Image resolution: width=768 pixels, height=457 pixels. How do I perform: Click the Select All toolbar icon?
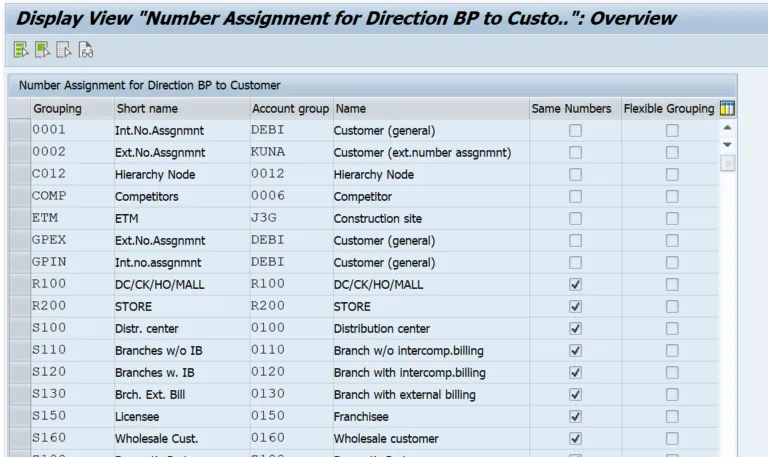click(20, 49)
